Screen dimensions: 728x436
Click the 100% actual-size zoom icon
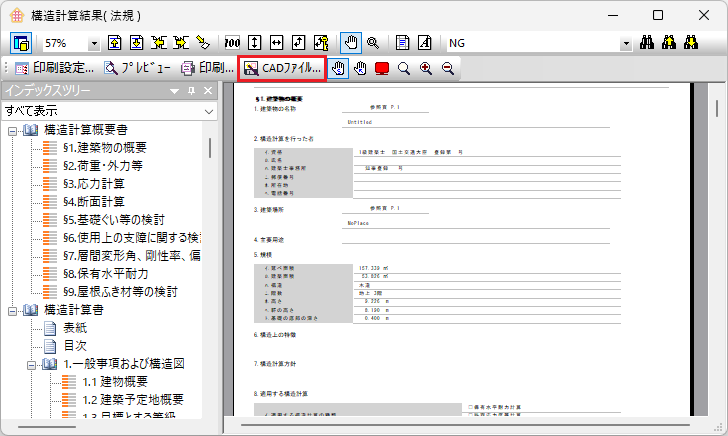tap(233, 43)
